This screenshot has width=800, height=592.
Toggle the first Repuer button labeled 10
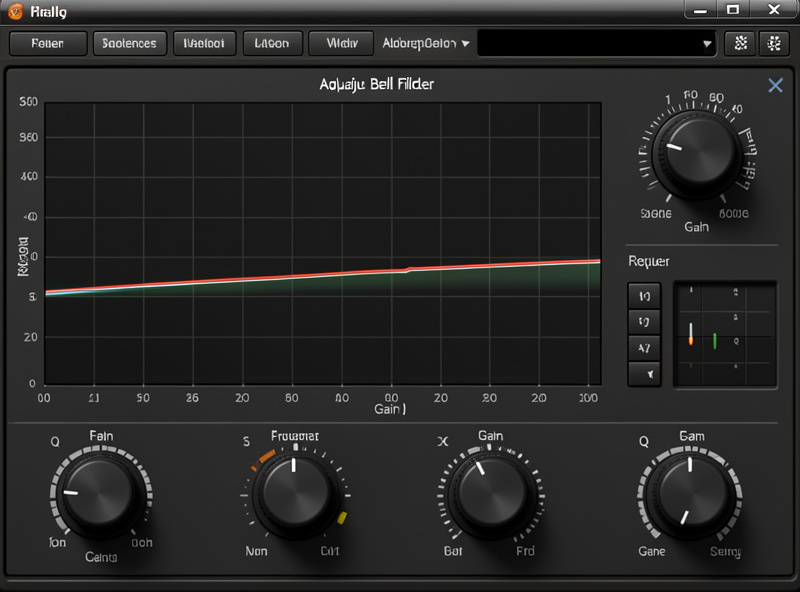click(644, 296)
